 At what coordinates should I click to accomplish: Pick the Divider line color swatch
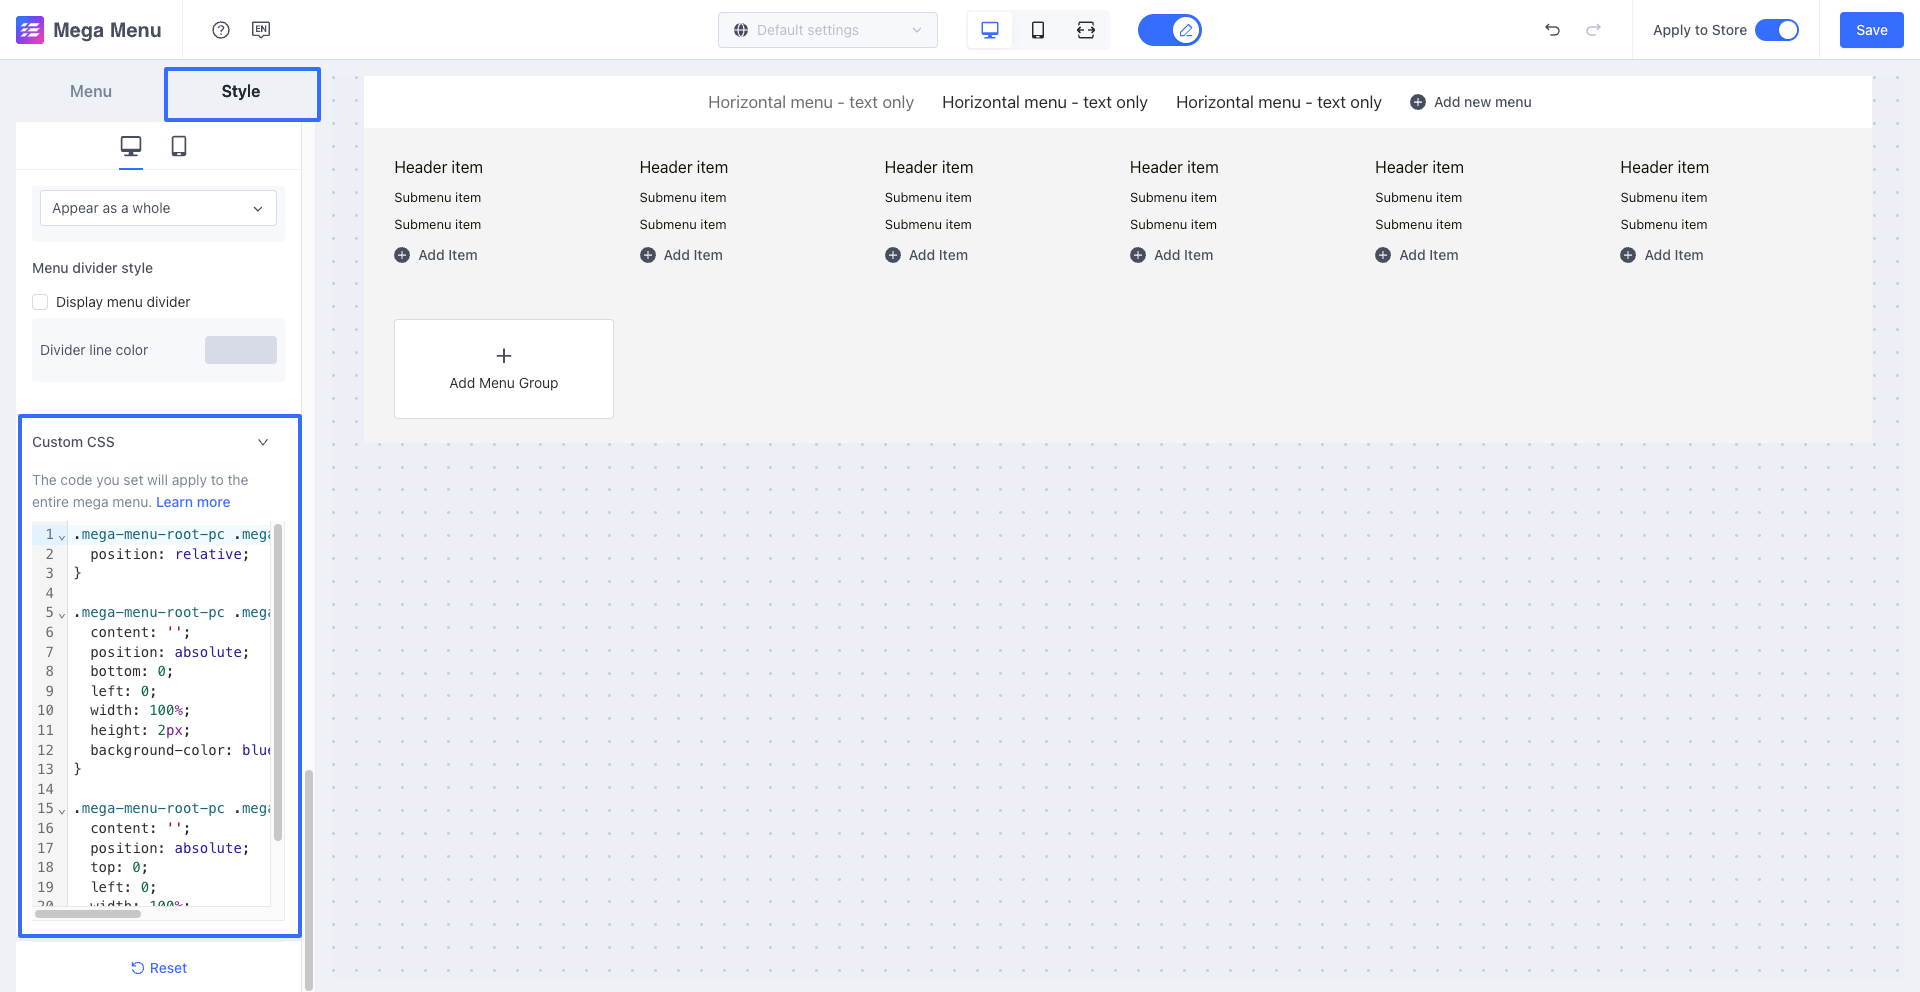pos(241,350)
